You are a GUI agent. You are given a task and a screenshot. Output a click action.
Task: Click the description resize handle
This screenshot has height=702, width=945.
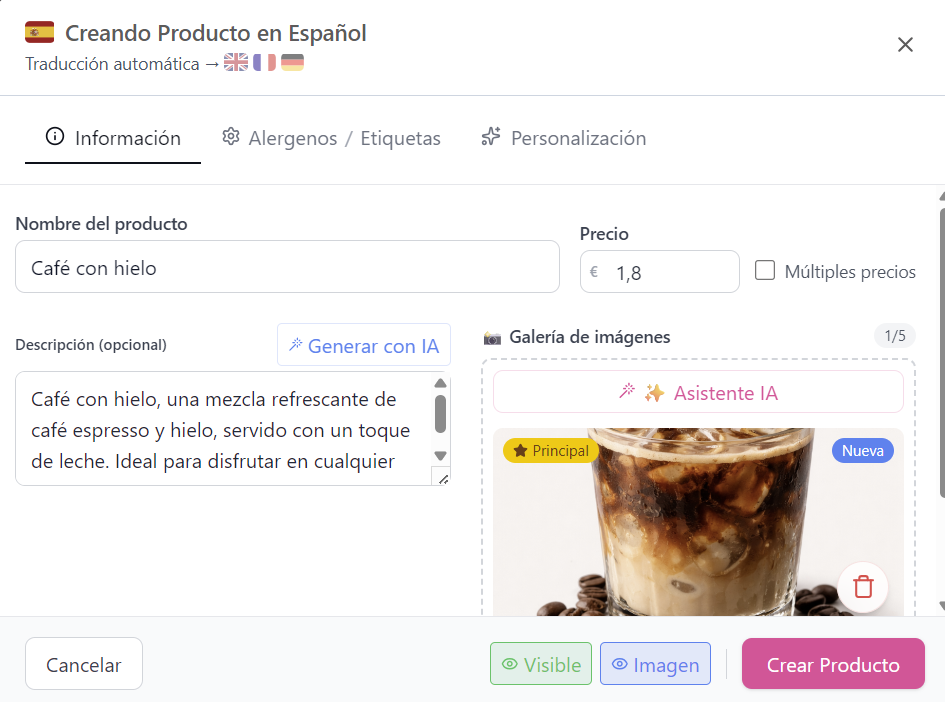[x=442, y=478]
